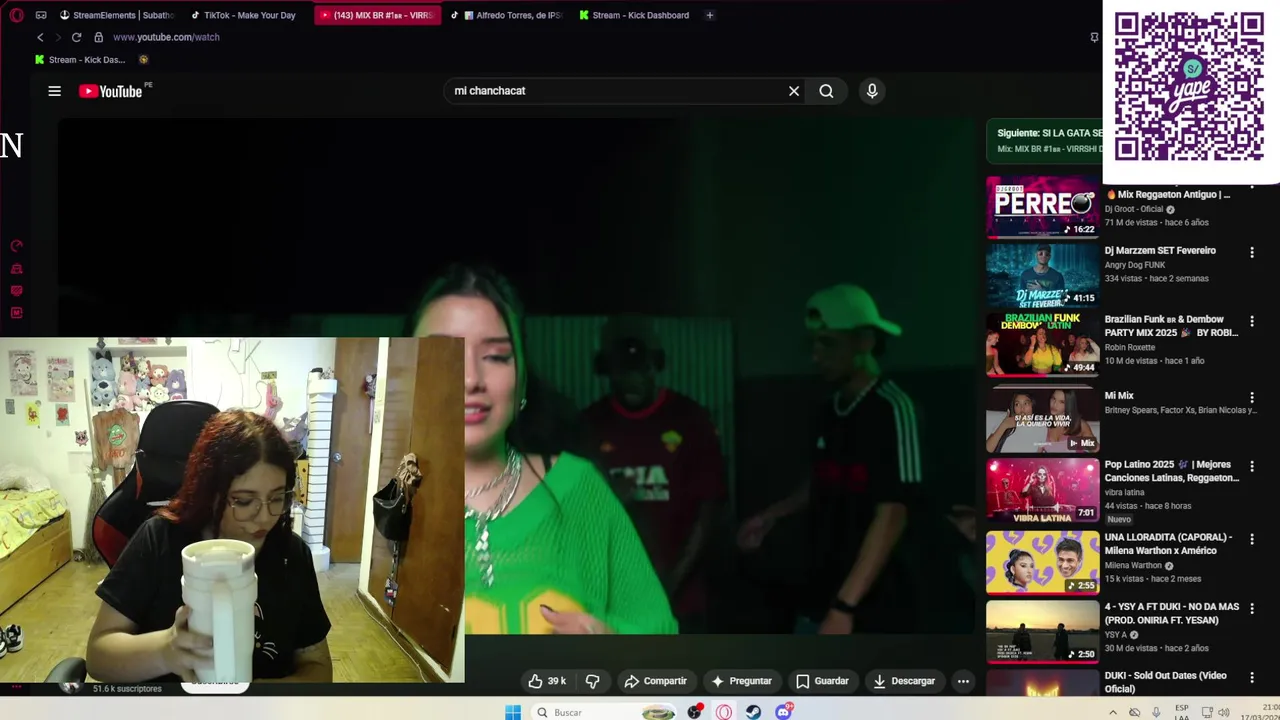The width and height of the screenshot is (1280, 720).
Task: Open GX Corner gamepad icon
Action: click(41, 15)
